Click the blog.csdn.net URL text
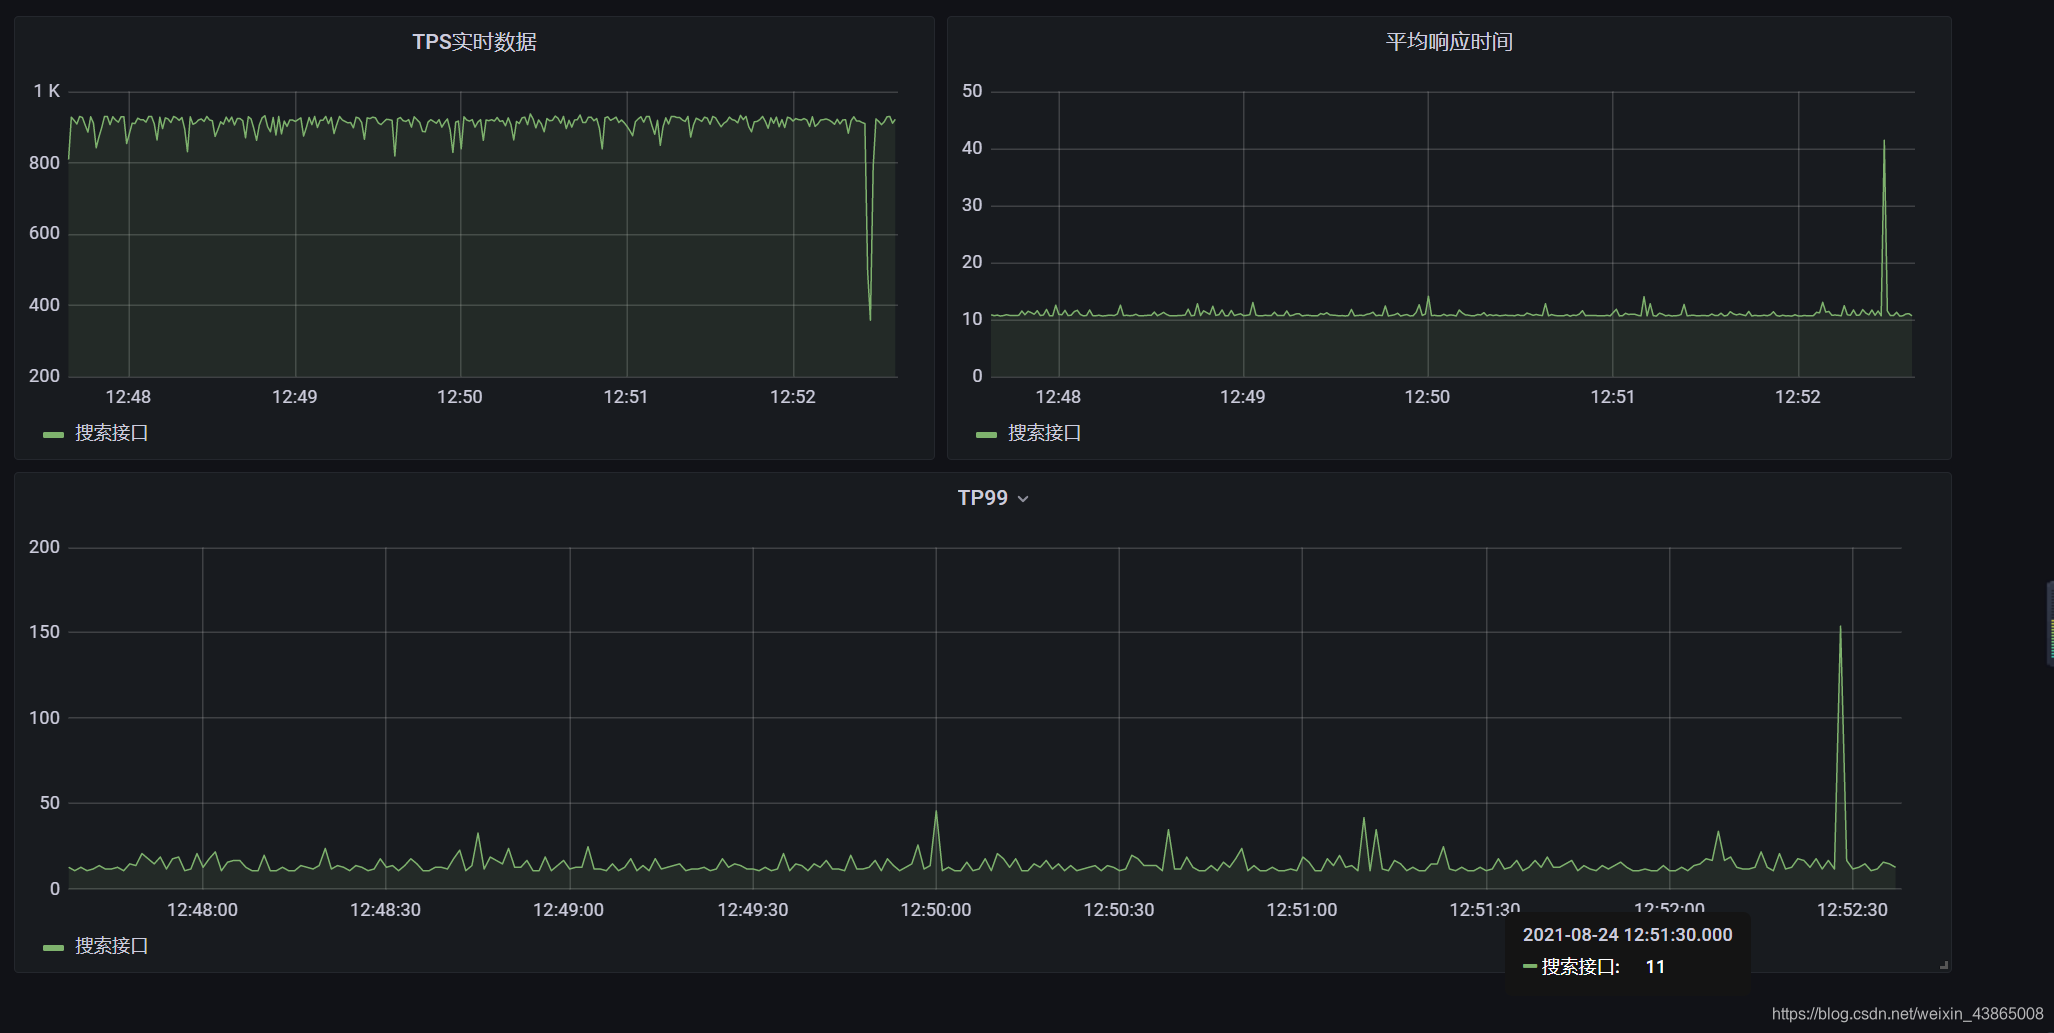The height and width of the screenshot is (1033, 2054). tap(1907, 1014)
